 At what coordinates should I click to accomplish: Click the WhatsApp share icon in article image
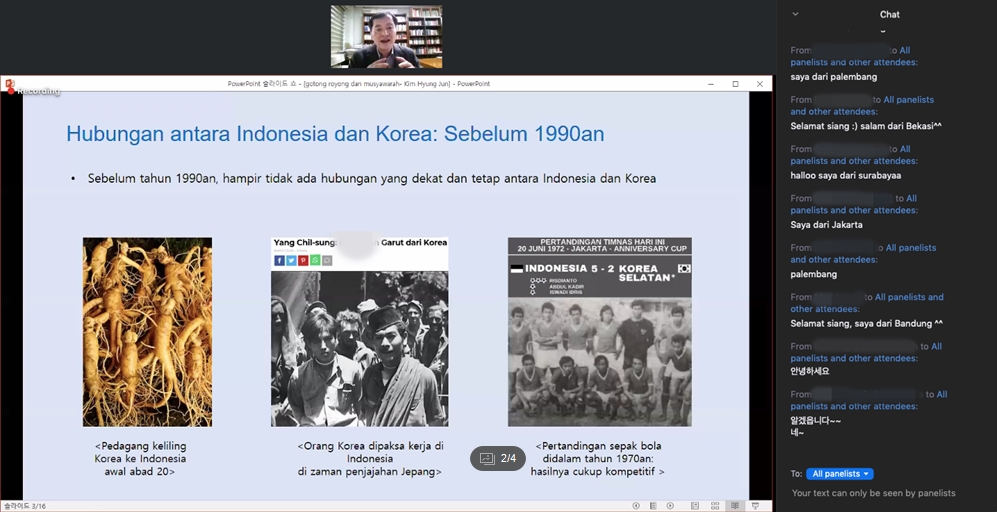[315, 260]
